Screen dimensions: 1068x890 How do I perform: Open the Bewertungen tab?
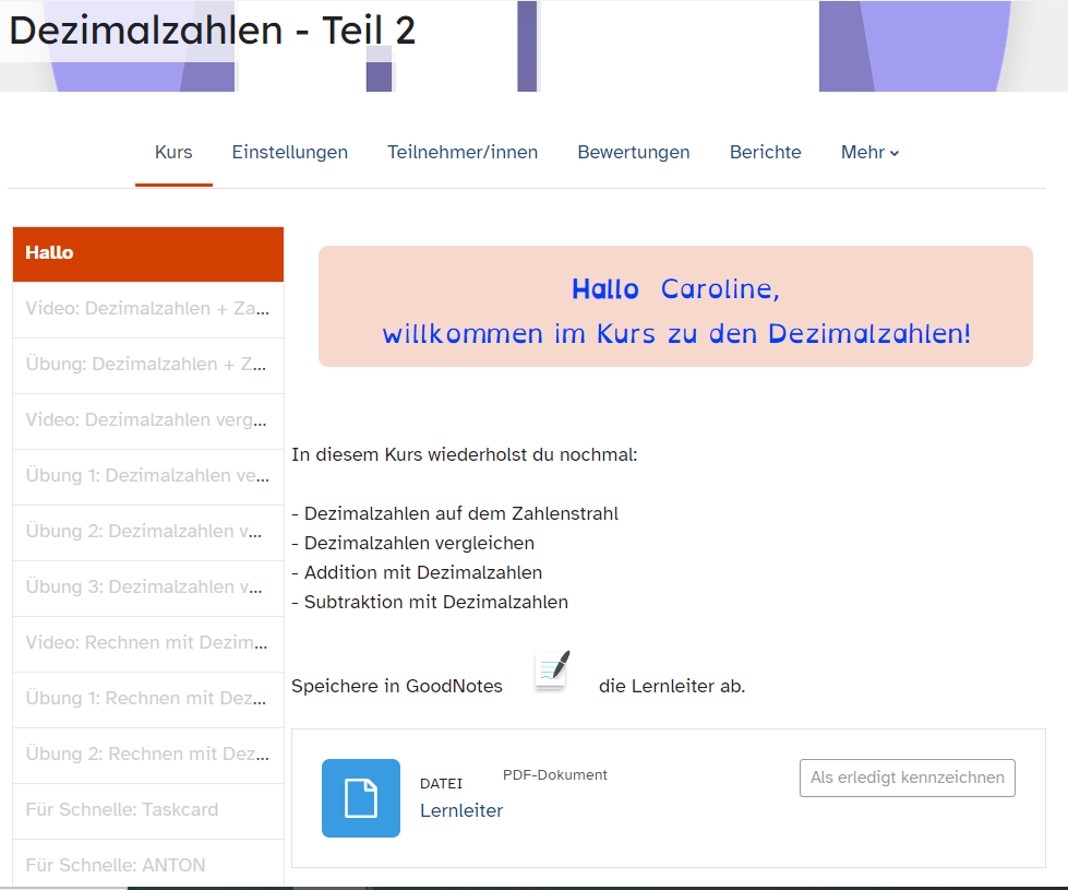633,153
